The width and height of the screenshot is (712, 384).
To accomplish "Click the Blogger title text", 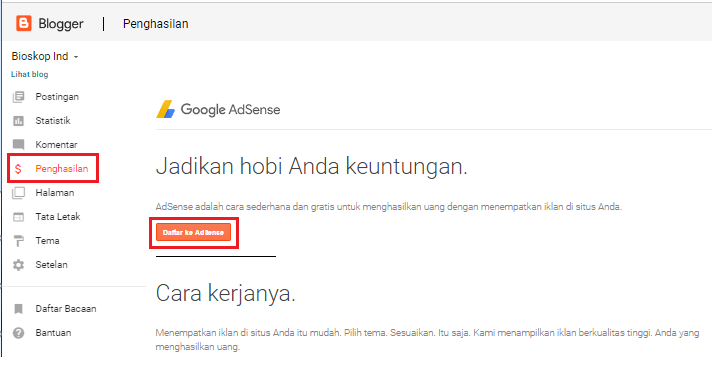I will [61, 24].
